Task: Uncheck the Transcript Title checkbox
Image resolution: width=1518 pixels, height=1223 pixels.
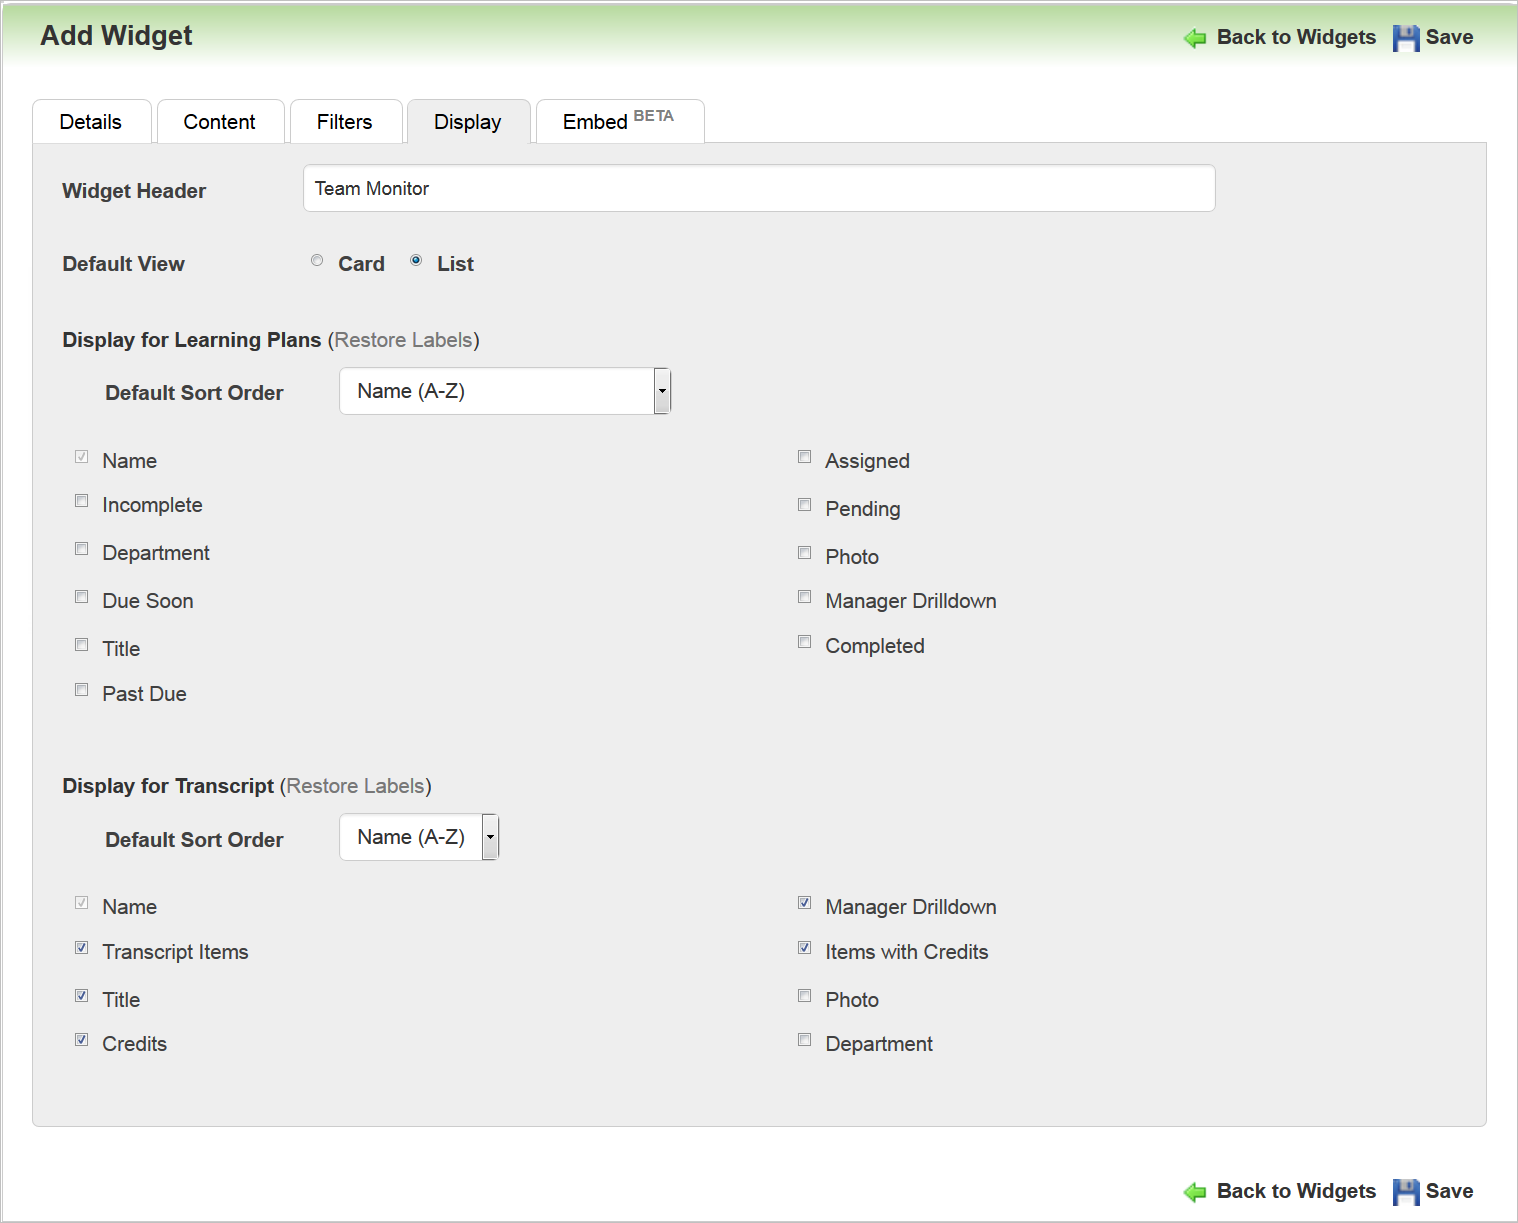Action: [x=82, y=996]
